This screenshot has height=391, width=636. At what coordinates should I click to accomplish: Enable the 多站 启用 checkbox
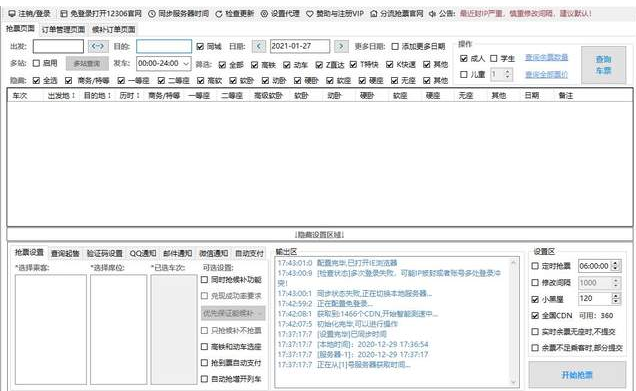(x=36, y=63)
